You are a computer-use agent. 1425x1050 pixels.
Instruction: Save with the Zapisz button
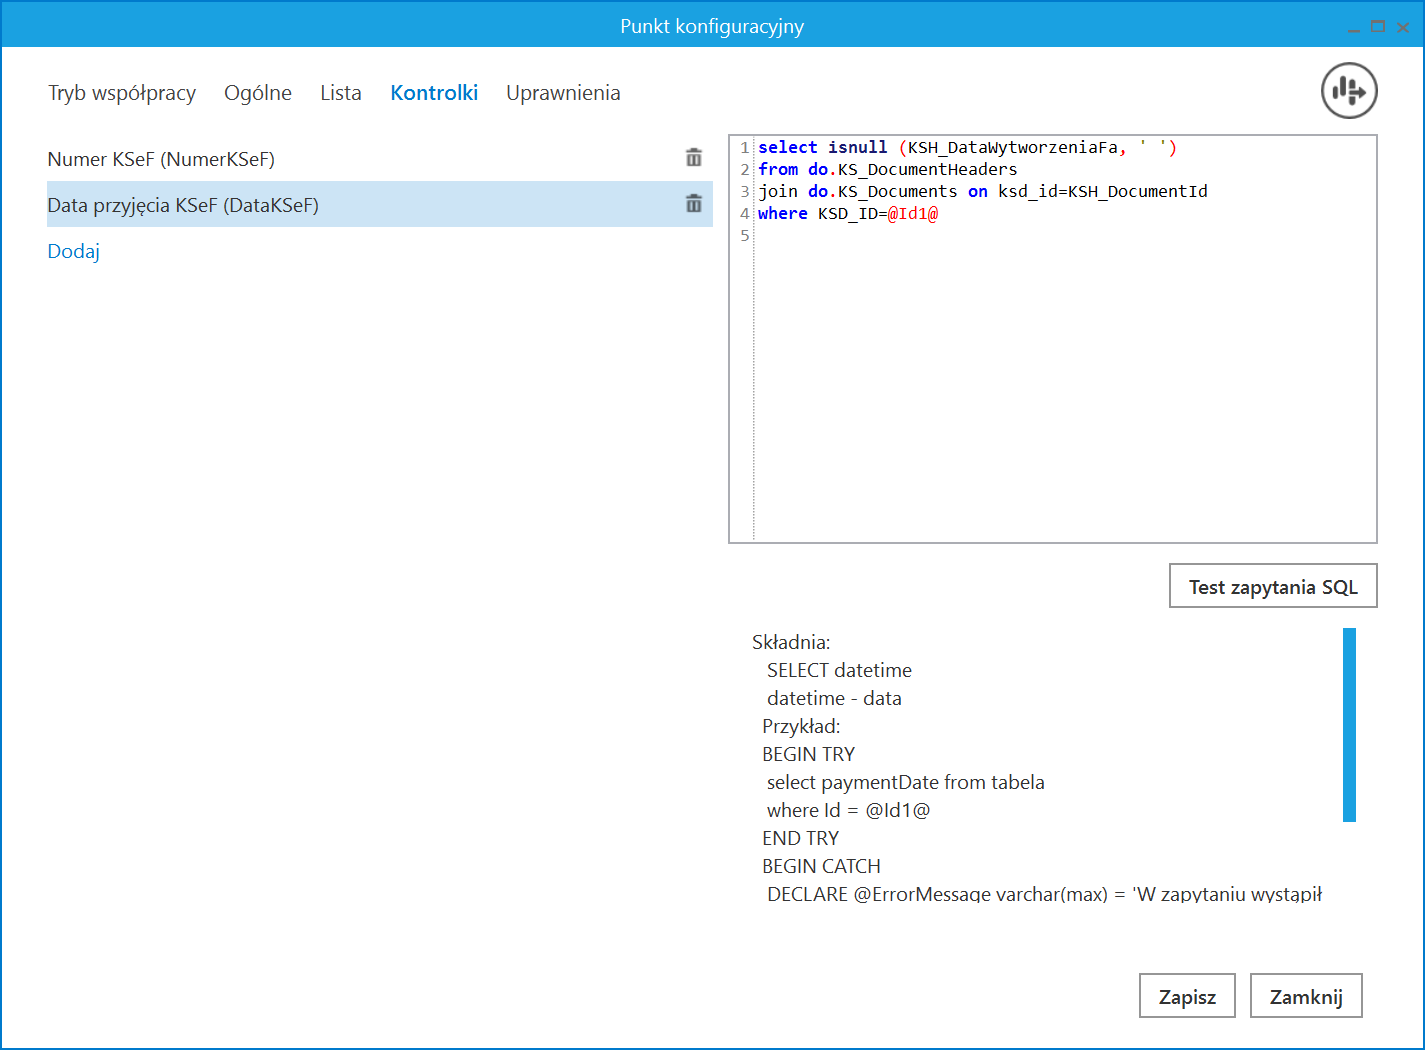pyautogui.click(x=1187, y=996)
